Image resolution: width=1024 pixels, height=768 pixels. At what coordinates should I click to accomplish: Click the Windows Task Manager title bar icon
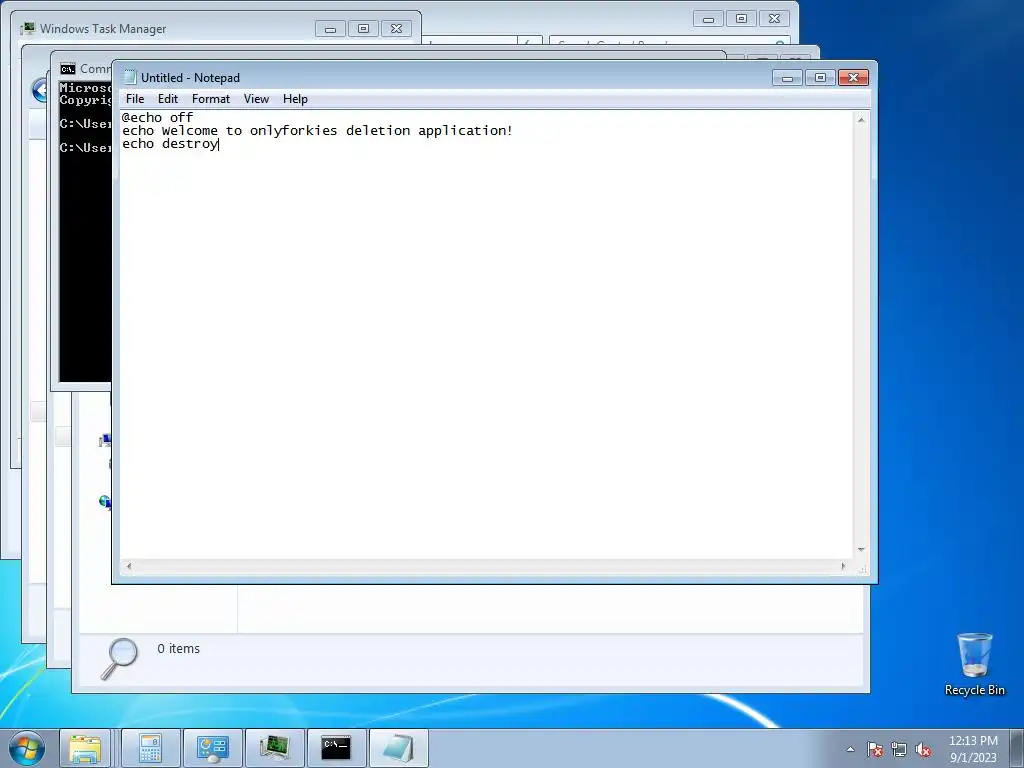click(27, 28)
